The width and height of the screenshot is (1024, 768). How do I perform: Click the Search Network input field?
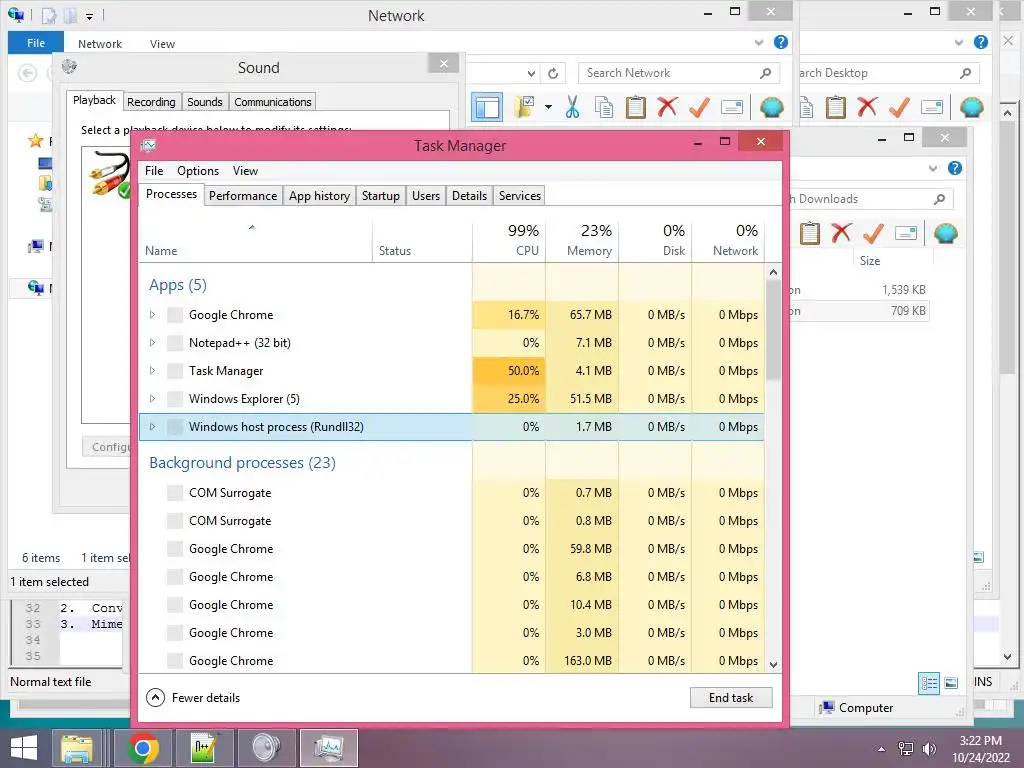(679, 73)
